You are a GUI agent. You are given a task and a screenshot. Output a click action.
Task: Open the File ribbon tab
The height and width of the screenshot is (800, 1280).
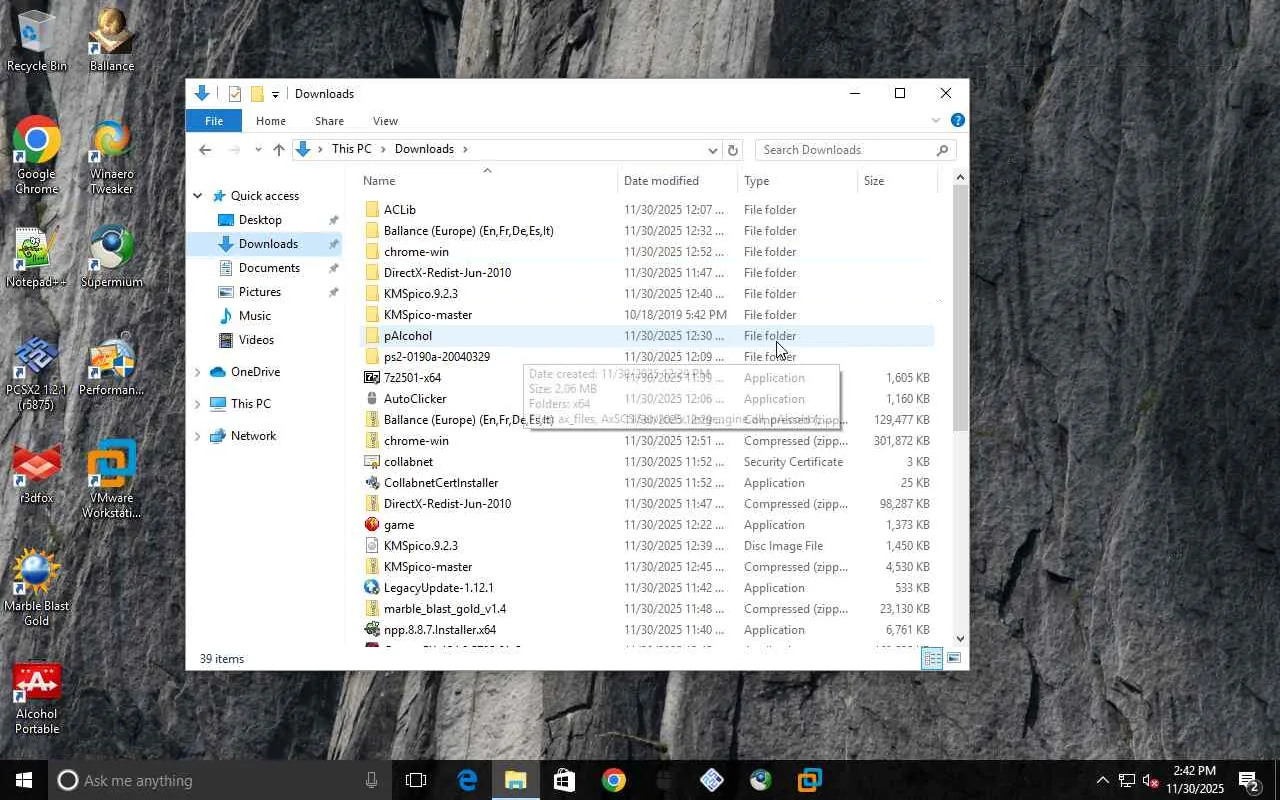coord(214,121)
